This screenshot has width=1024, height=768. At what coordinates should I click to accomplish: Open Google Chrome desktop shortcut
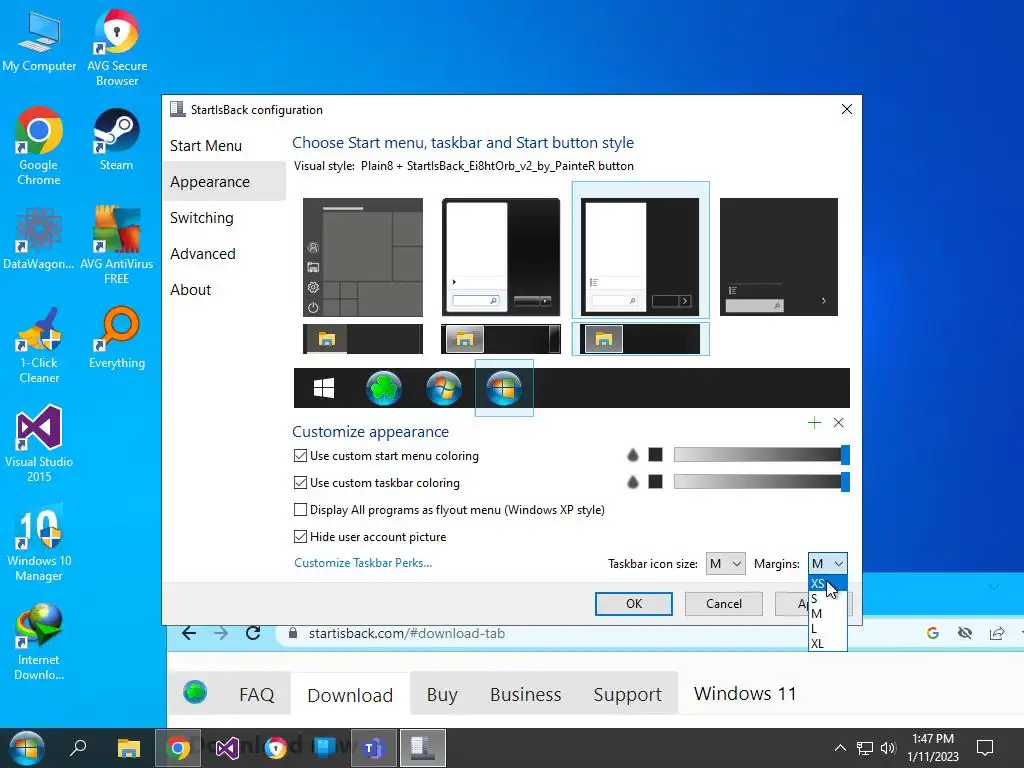39,146
